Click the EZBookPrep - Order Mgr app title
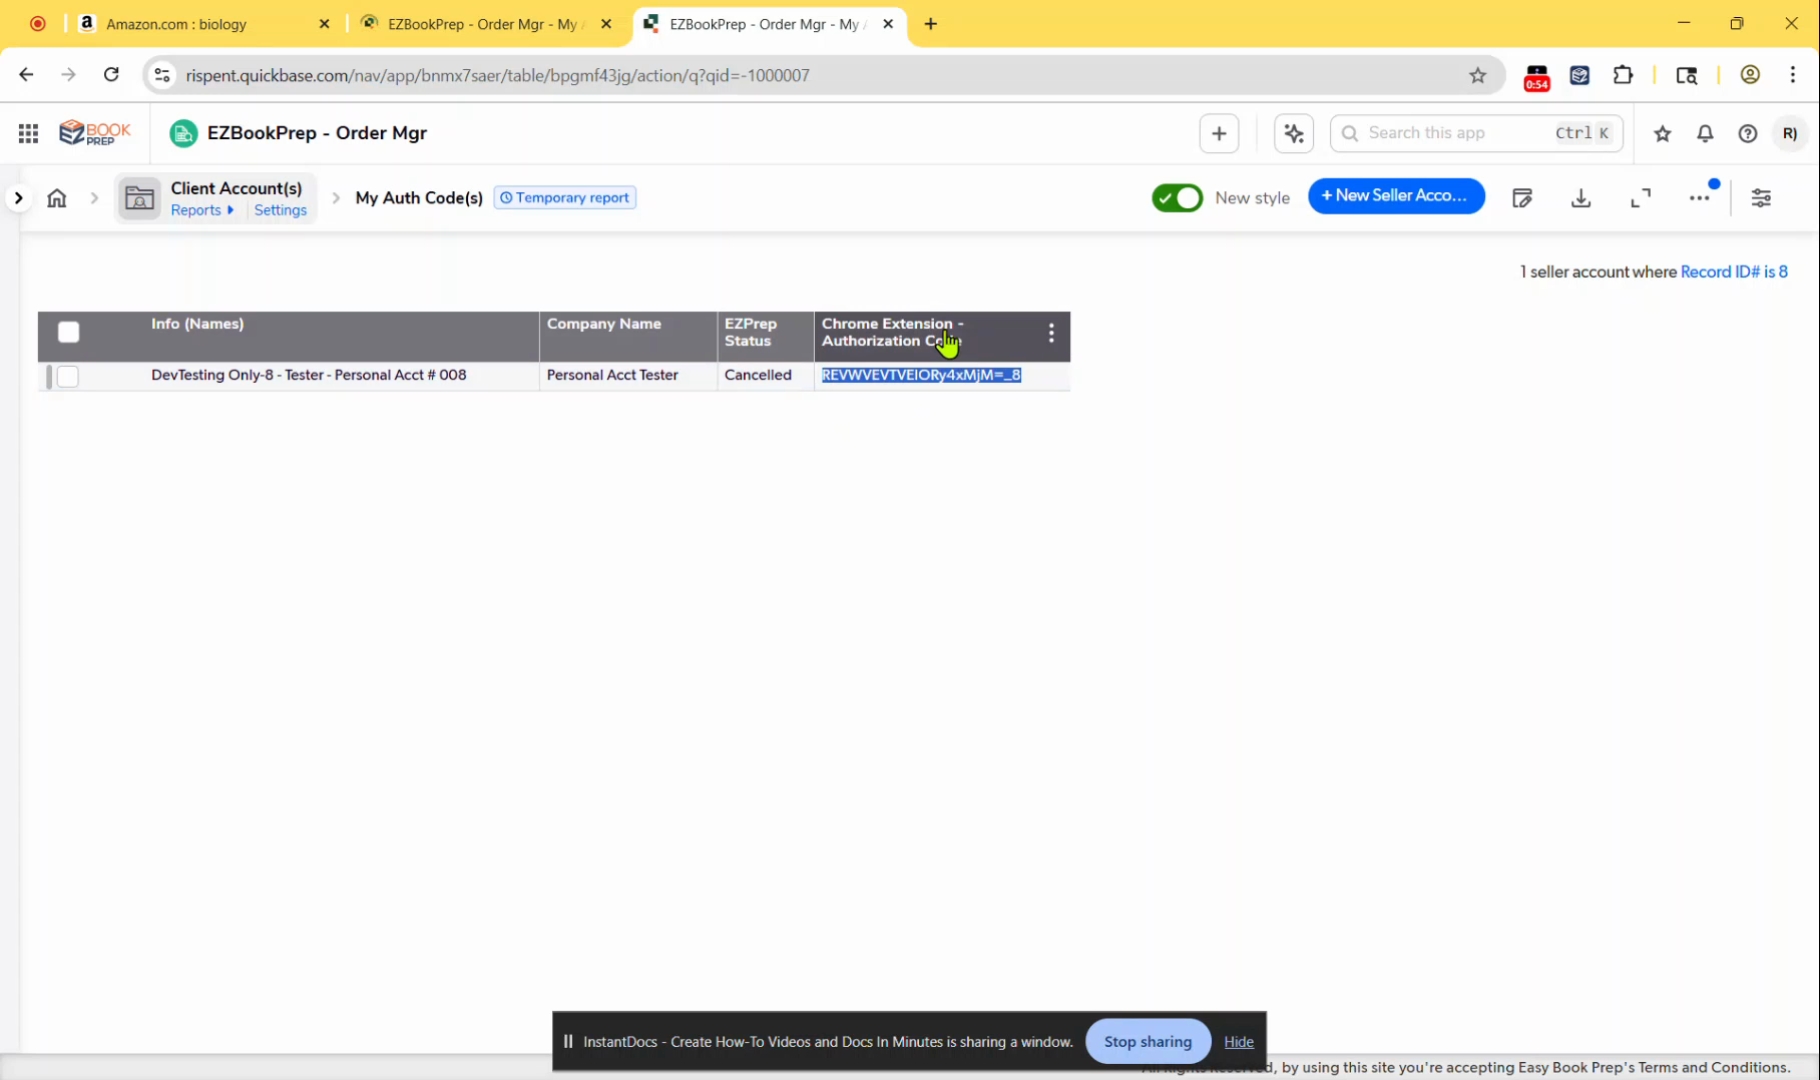This screenshot has width=1820, height=1080. pyautogui.click(x=317, y=133)
